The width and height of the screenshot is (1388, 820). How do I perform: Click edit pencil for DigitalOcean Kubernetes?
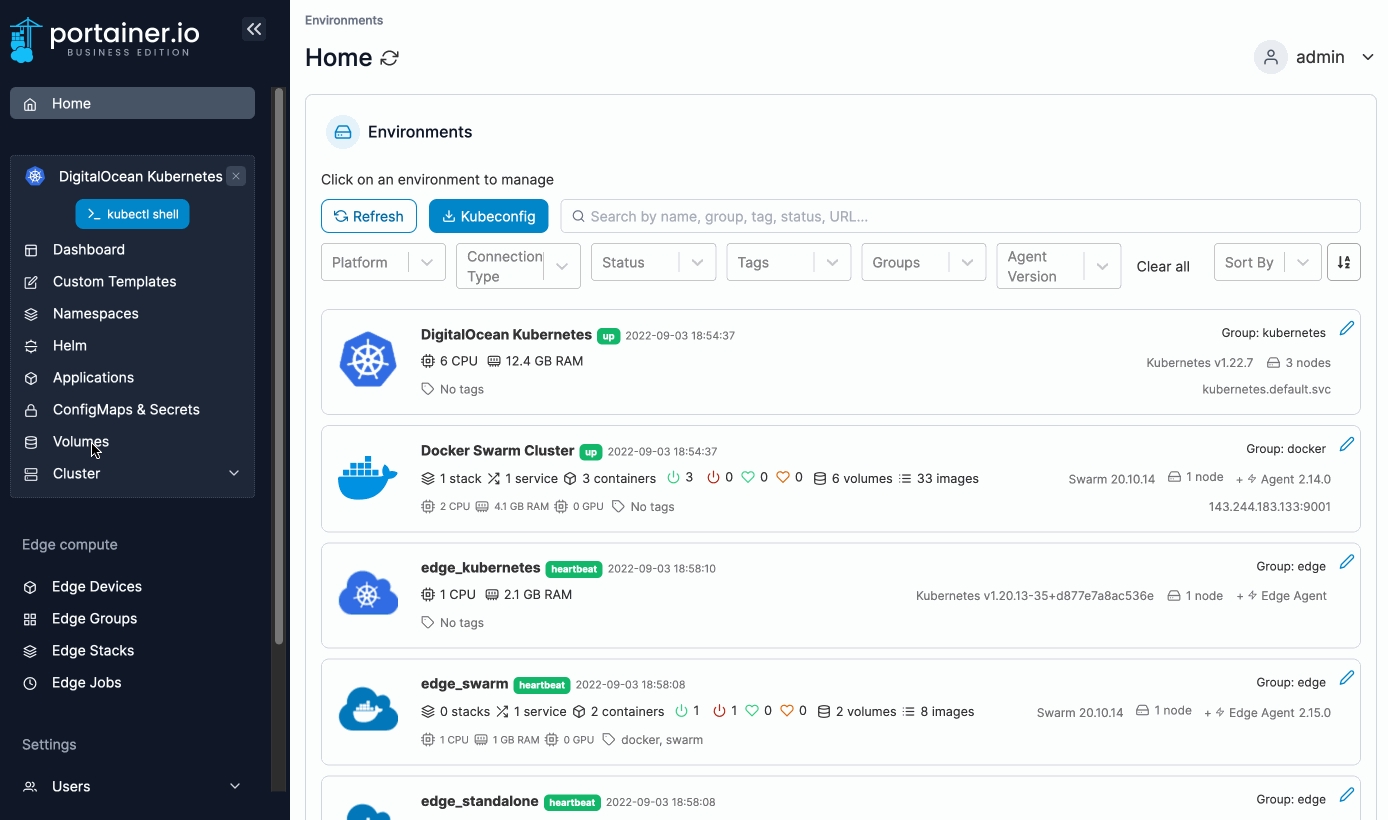click(x=1346, y=329)
